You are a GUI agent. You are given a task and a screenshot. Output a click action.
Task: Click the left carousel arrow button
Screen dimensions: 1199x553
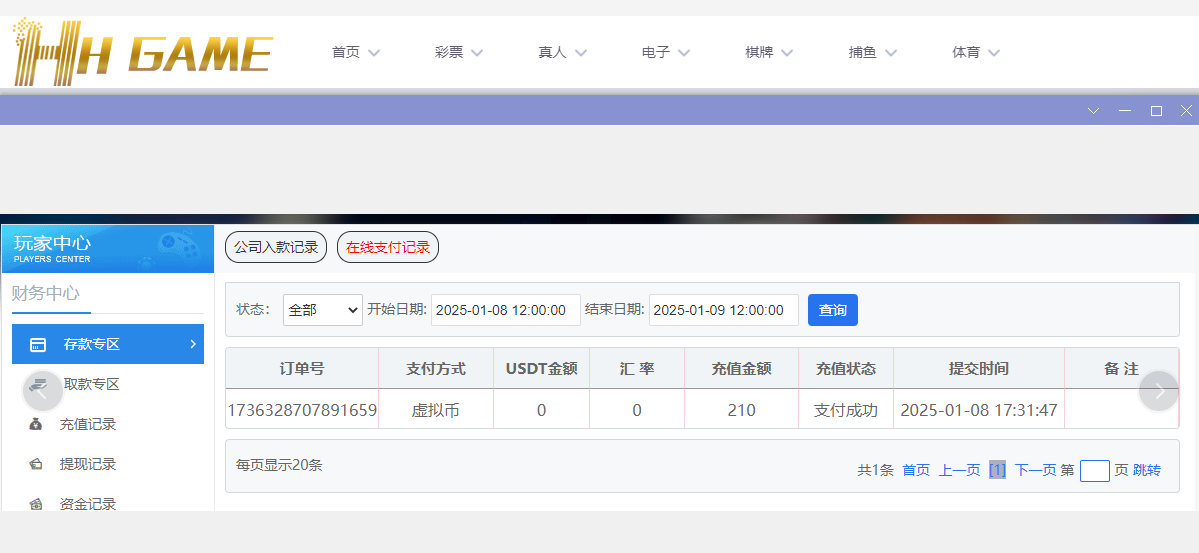(42, 391)
